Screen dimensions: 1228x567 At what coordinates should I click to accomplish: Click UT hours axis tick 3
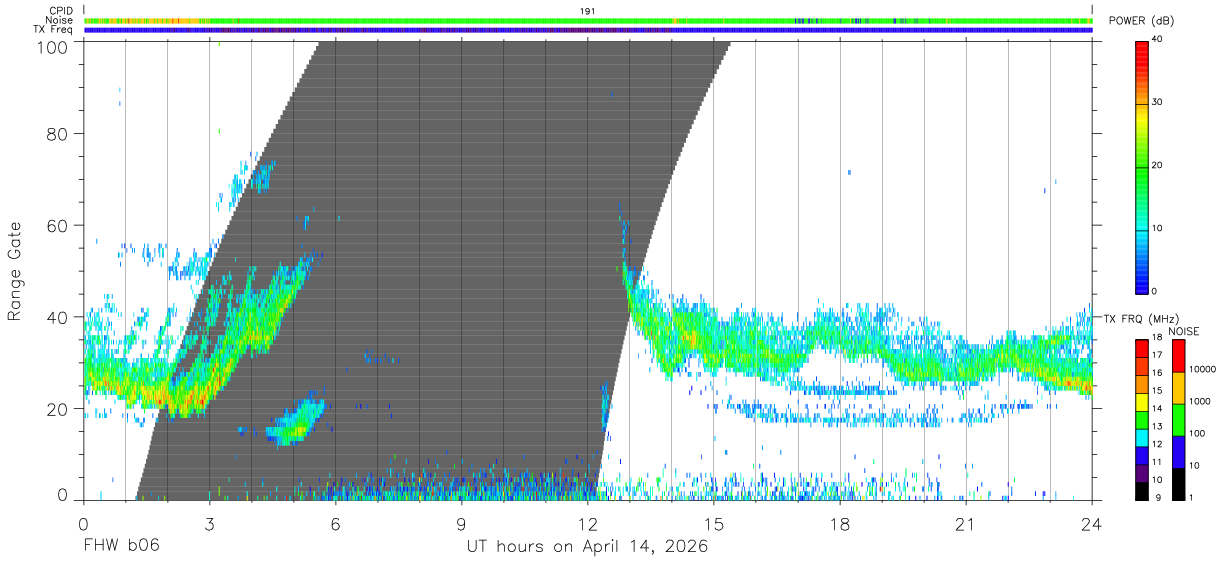209,523
